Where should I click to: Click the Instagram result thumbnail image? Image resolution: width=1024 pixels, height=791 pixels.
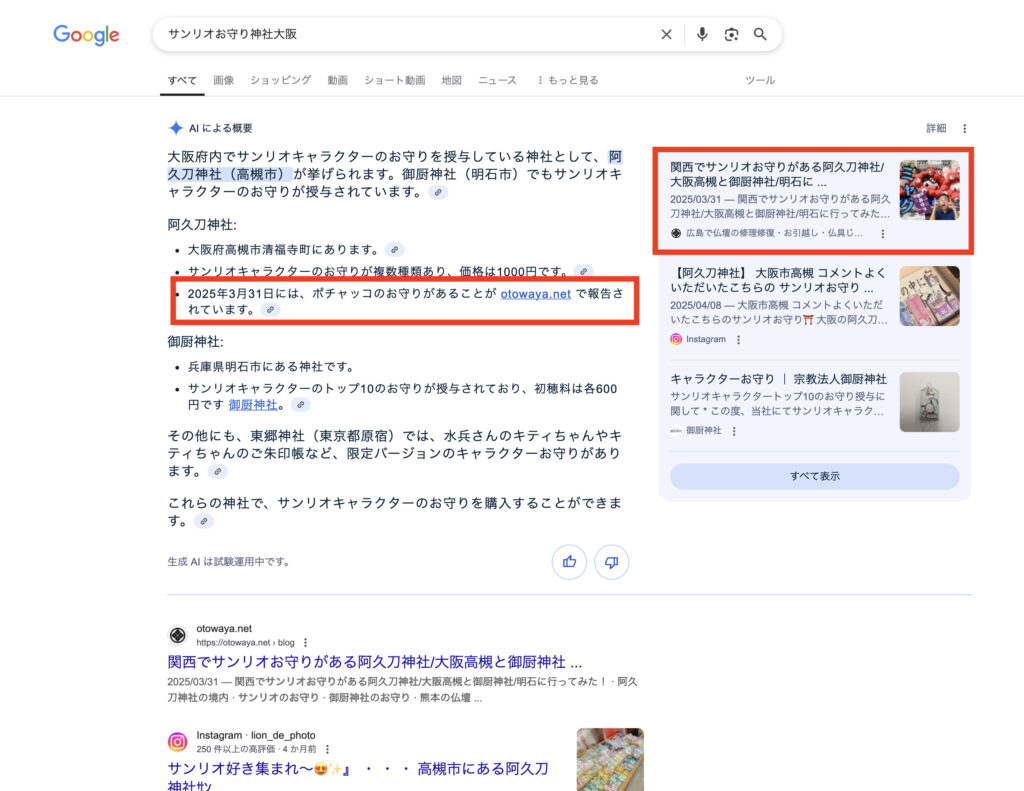tap(610, 760)
